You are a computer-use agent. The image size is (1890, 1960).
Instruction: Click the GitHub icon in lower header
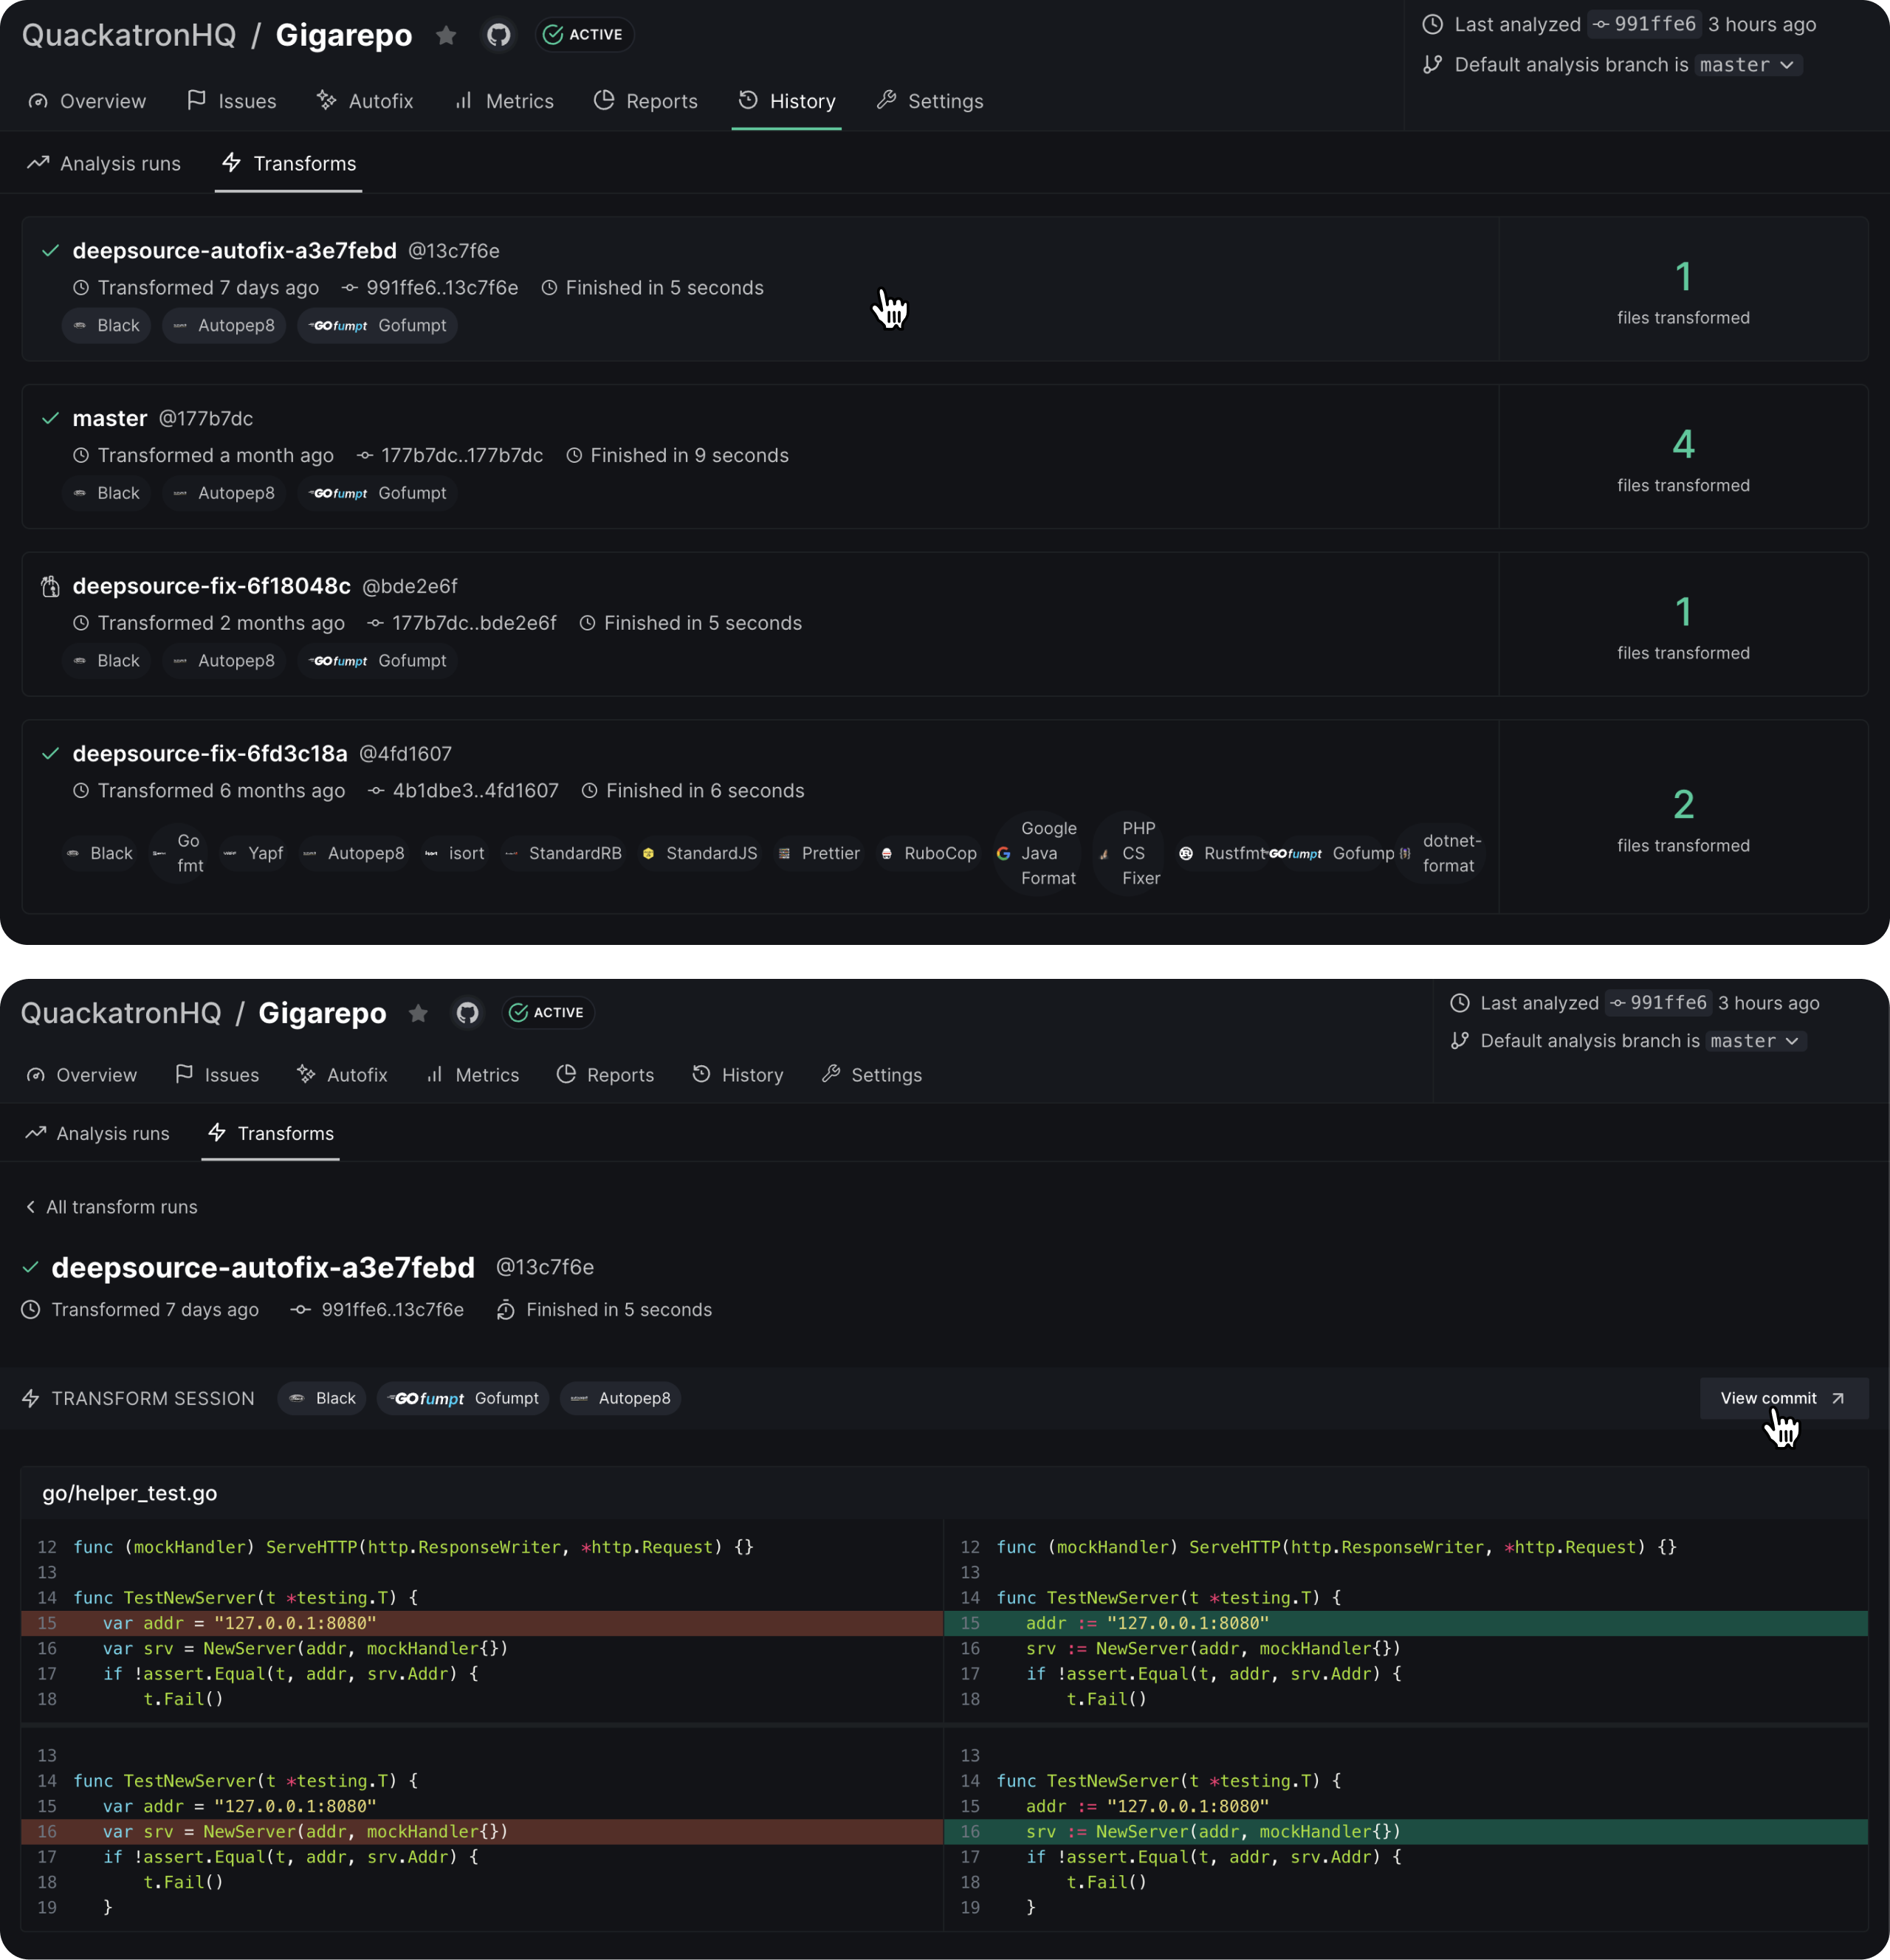coord(467,1013)
